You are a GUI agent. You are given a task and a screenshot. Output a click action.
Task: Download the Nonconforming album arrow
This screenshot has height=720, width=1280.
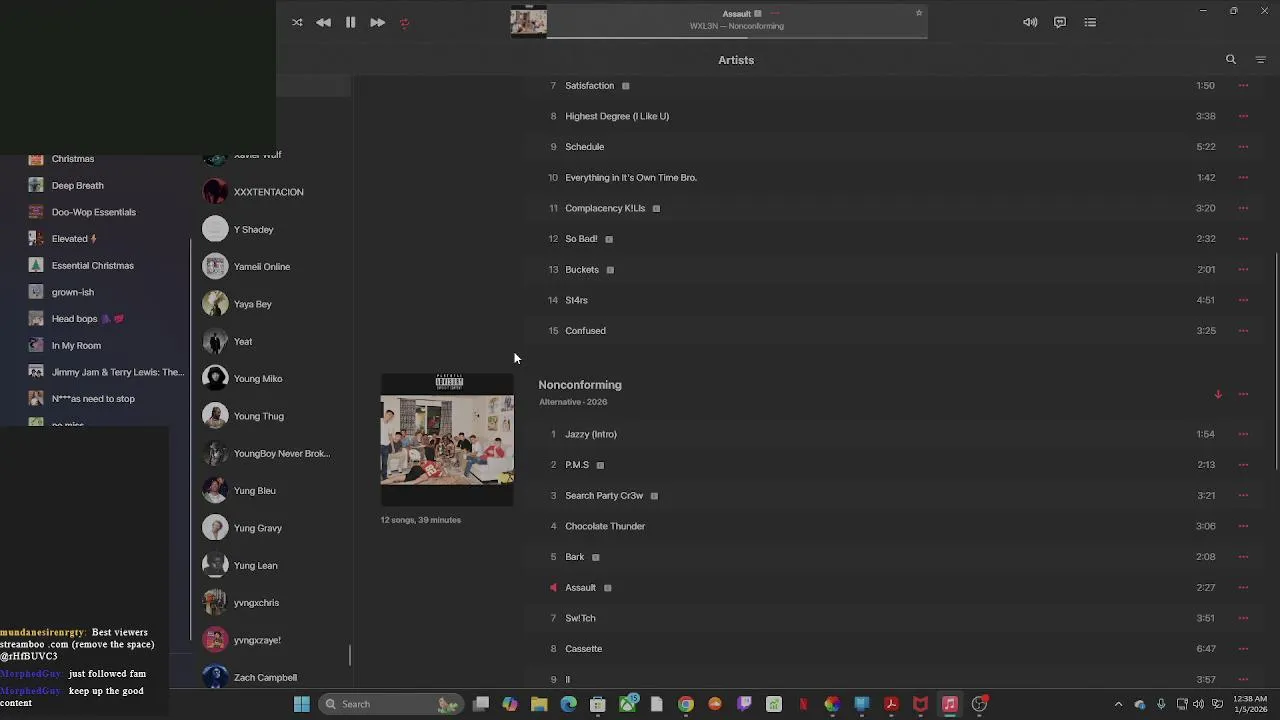1218,394
